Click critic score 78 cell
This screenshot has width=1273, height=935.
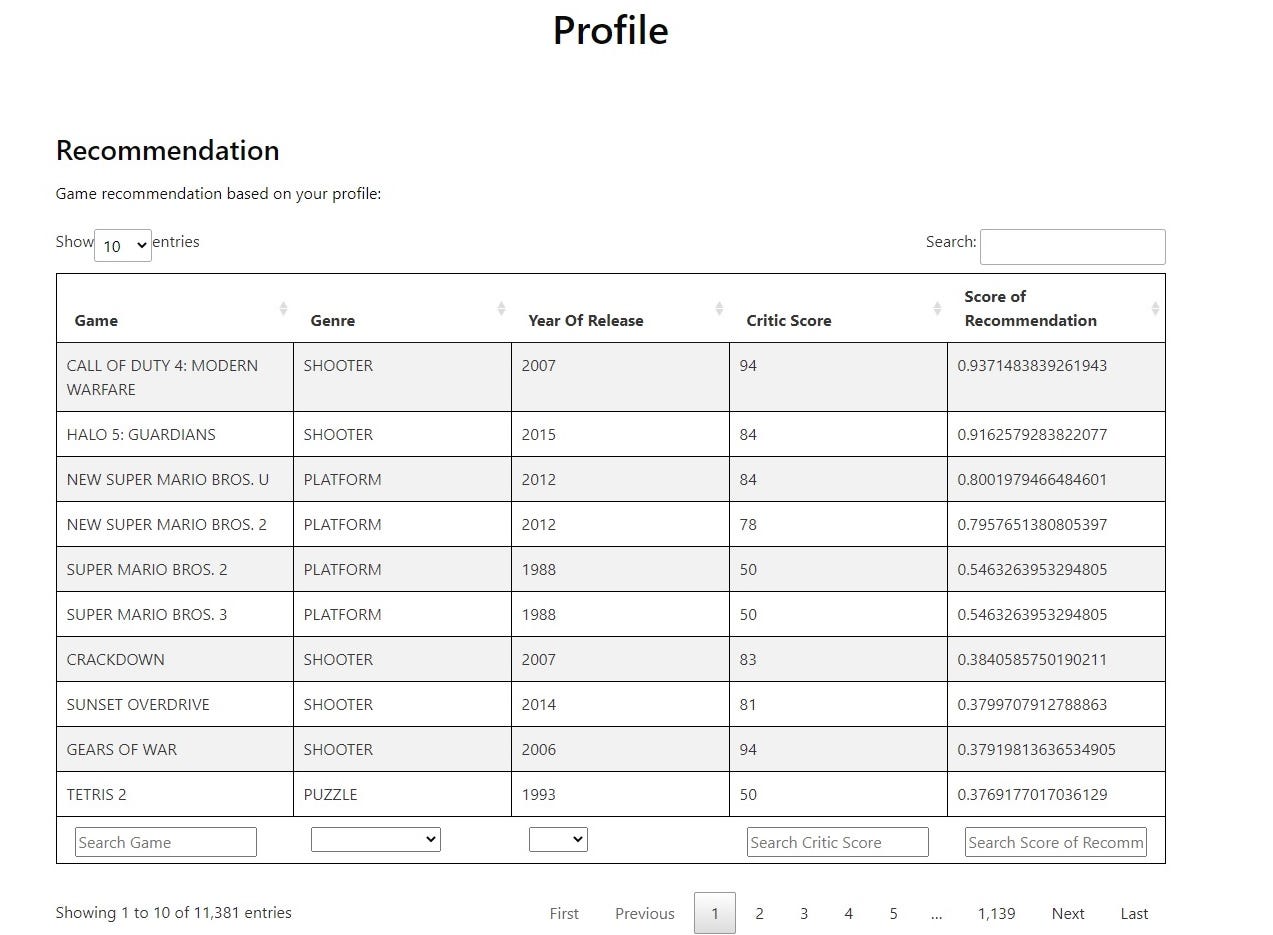pos(838,524)
